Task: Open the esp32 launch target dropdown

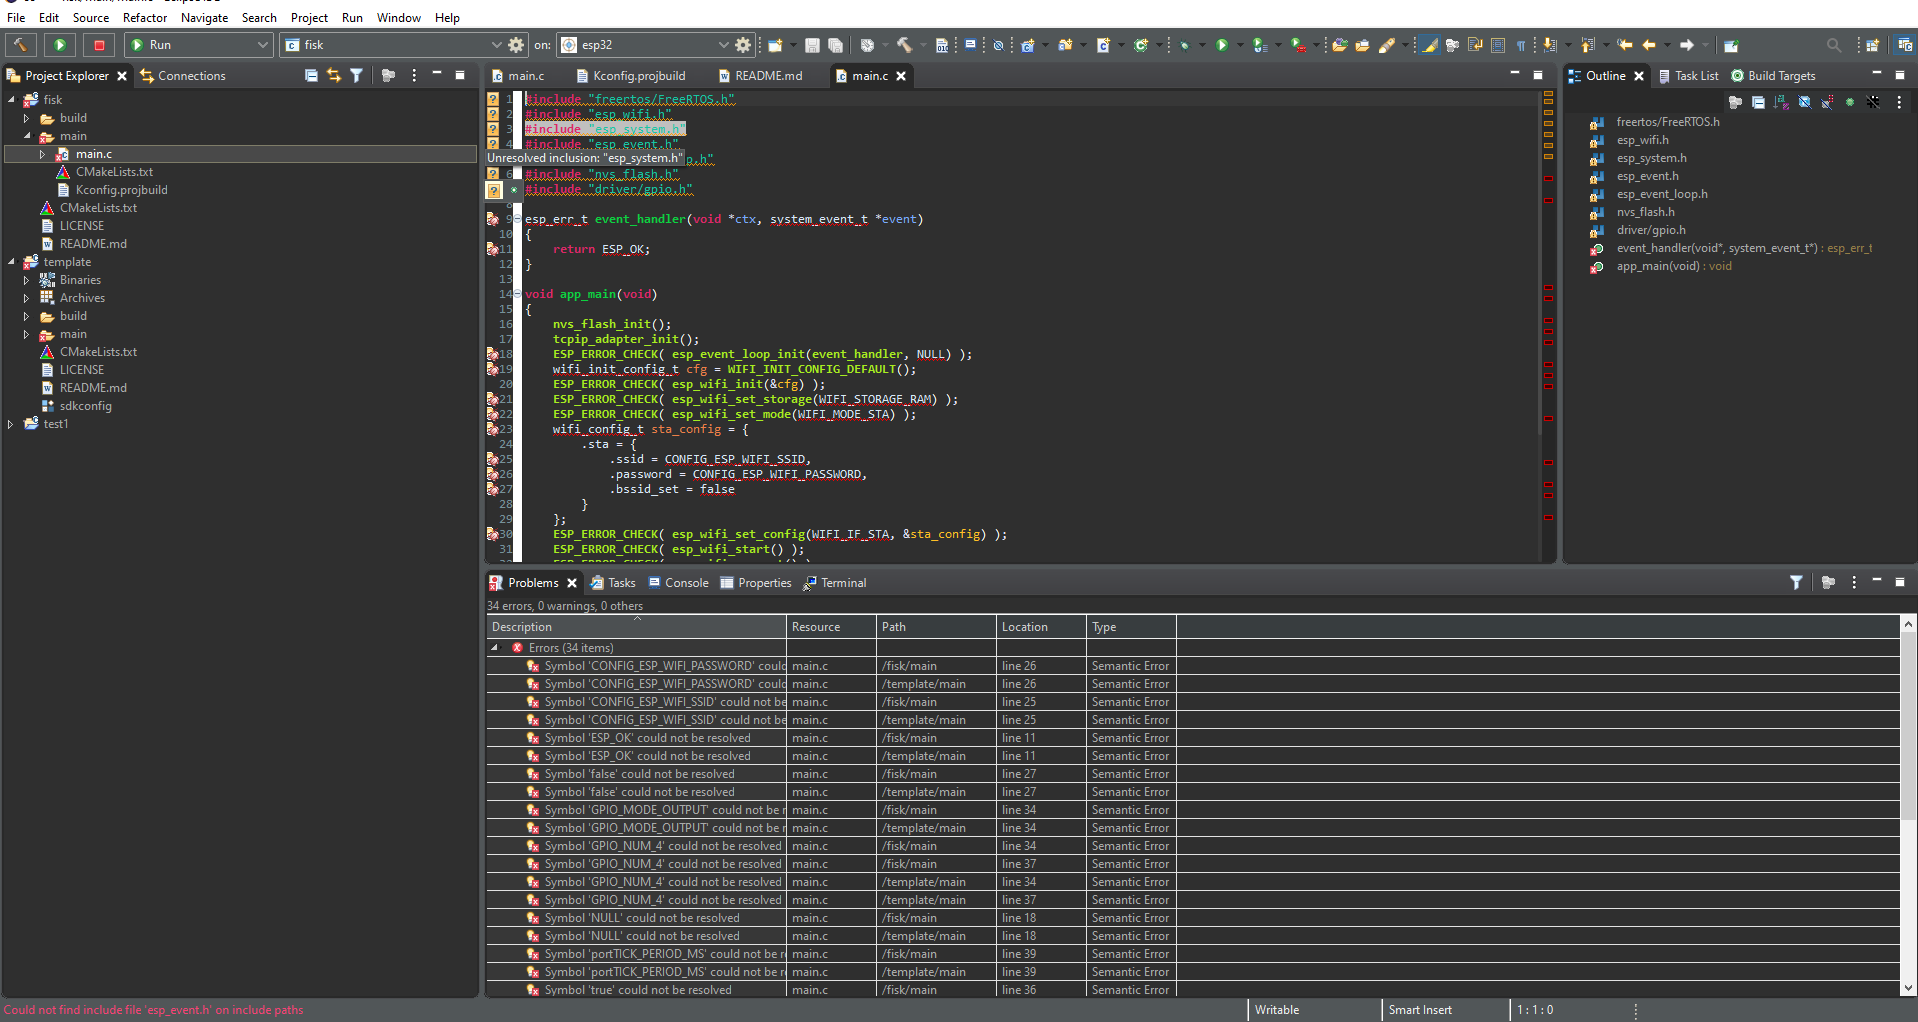Action: click(x=723, y=45)
